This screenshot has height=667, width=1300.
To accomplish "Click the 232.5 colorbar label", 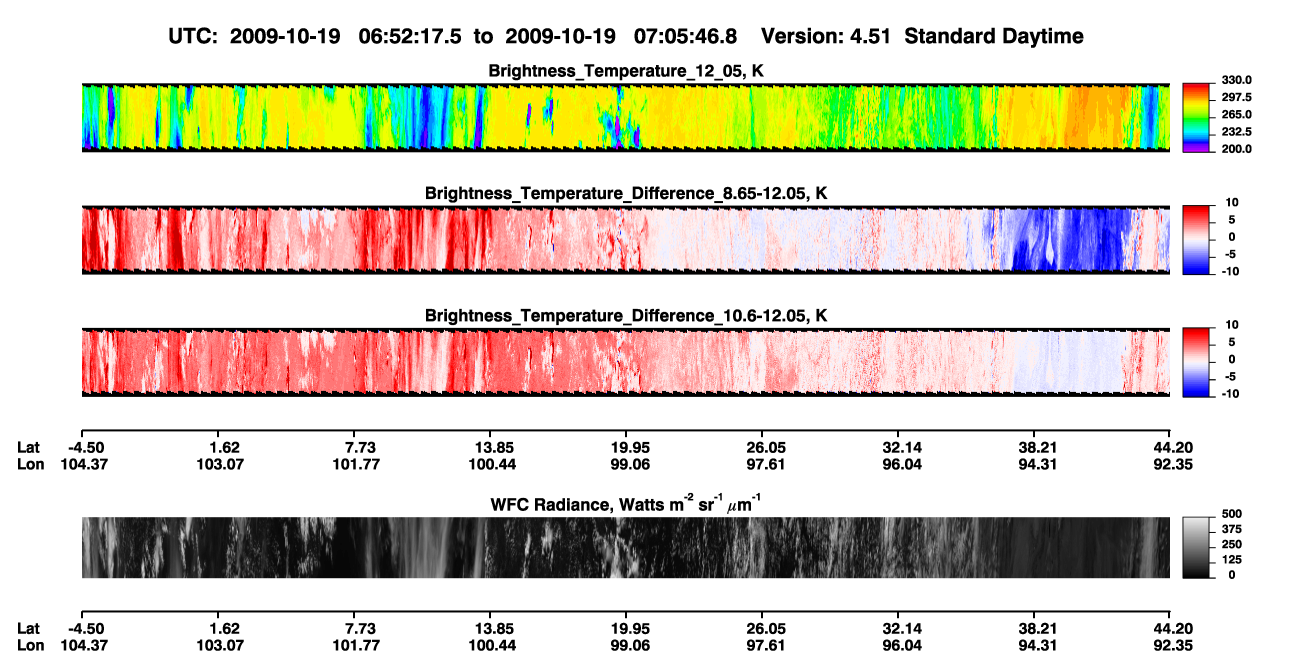I will (x=1237, y=131).
